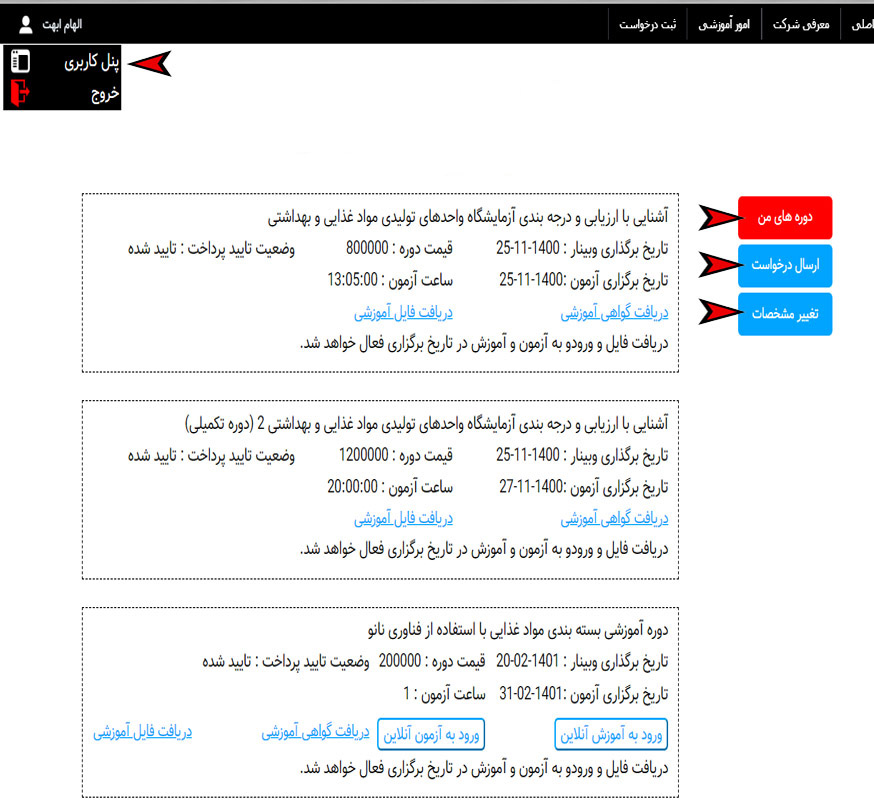Click the پنل کاربری panel icon
Screen dimensions: 874x805
click(21, 61)
